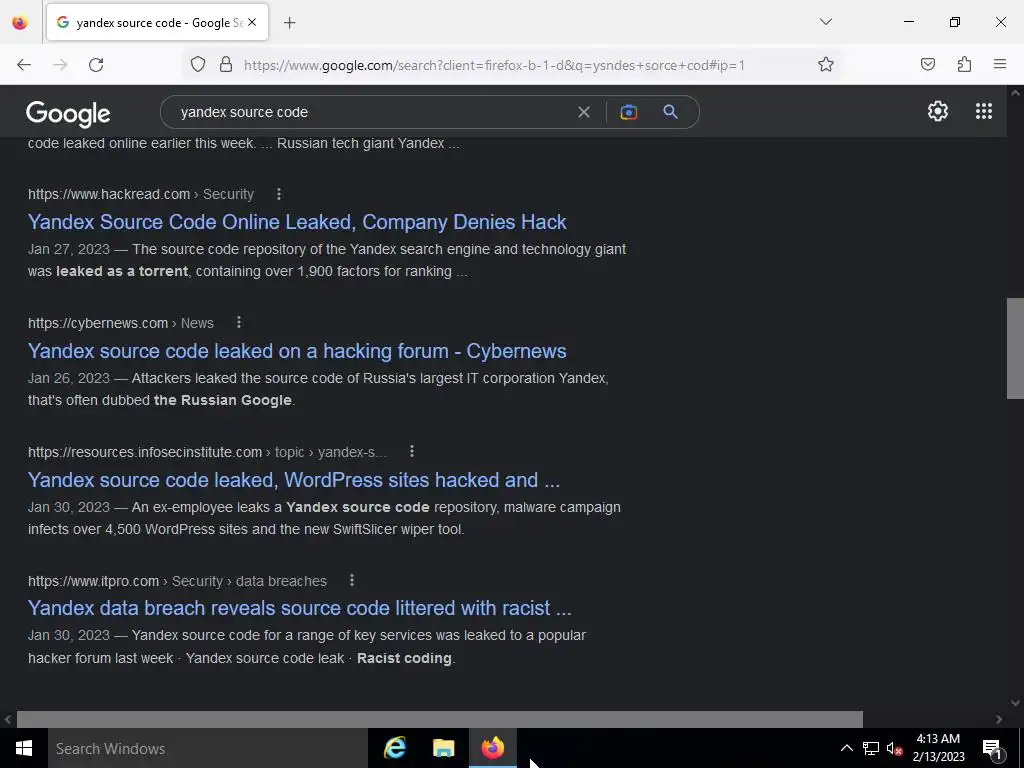Open 'Yandex data breach reveals' result
The width and height of the screenshot is (1024, 768).
coord(300,608)
